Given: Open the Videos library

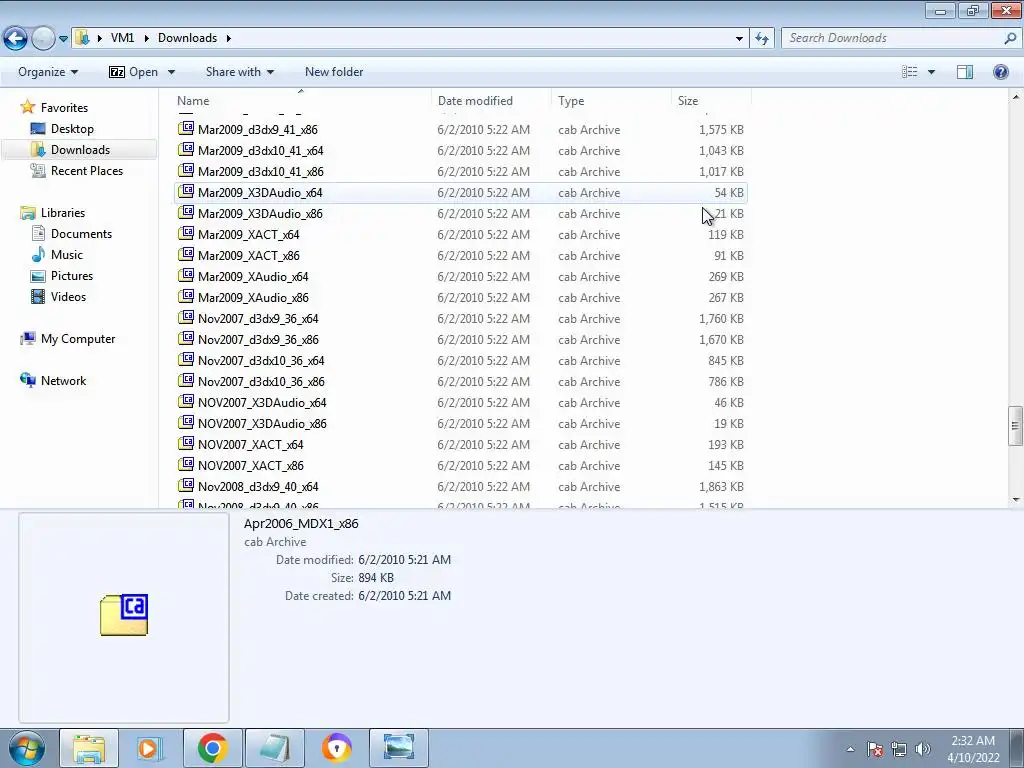Looking at the screenshot, I should [x=69, y=296].
